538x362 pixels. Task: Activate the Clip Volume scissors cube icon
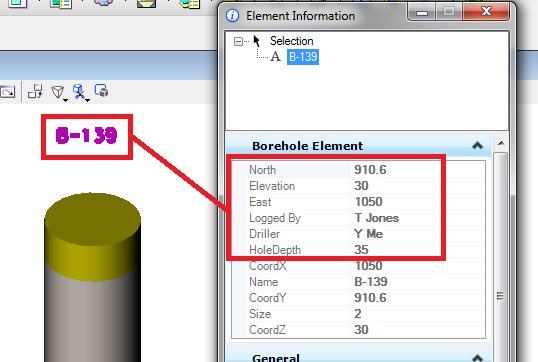[79, 92]
